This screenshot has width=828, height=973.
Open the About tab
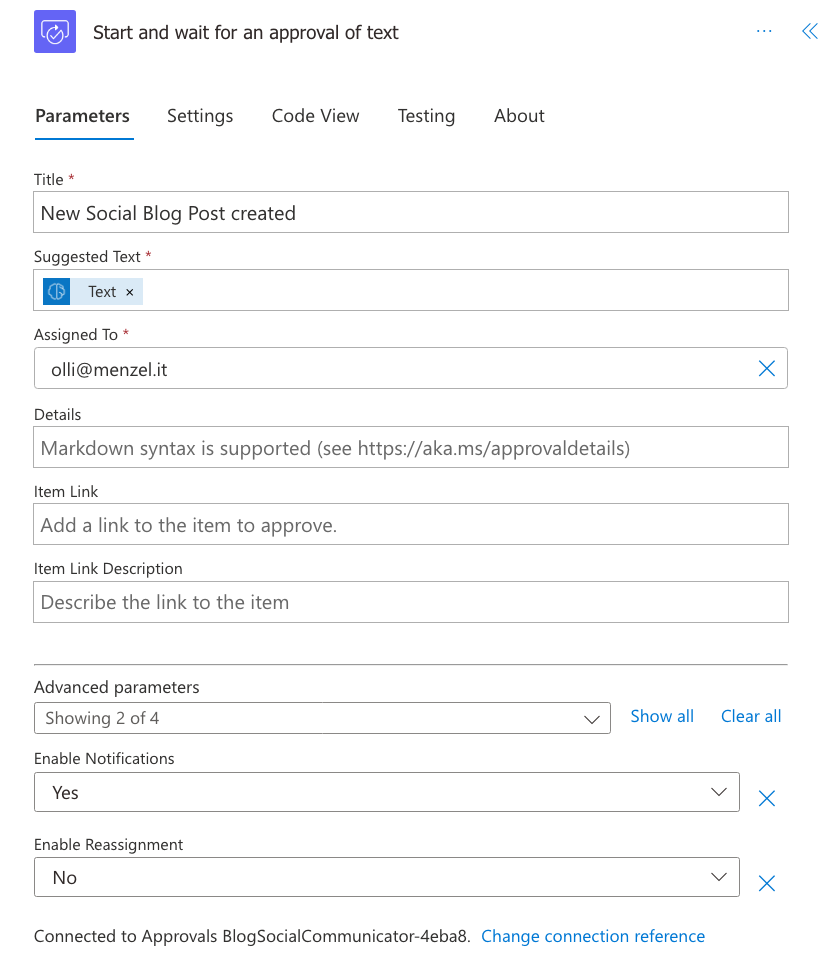[x=519, y=116]
